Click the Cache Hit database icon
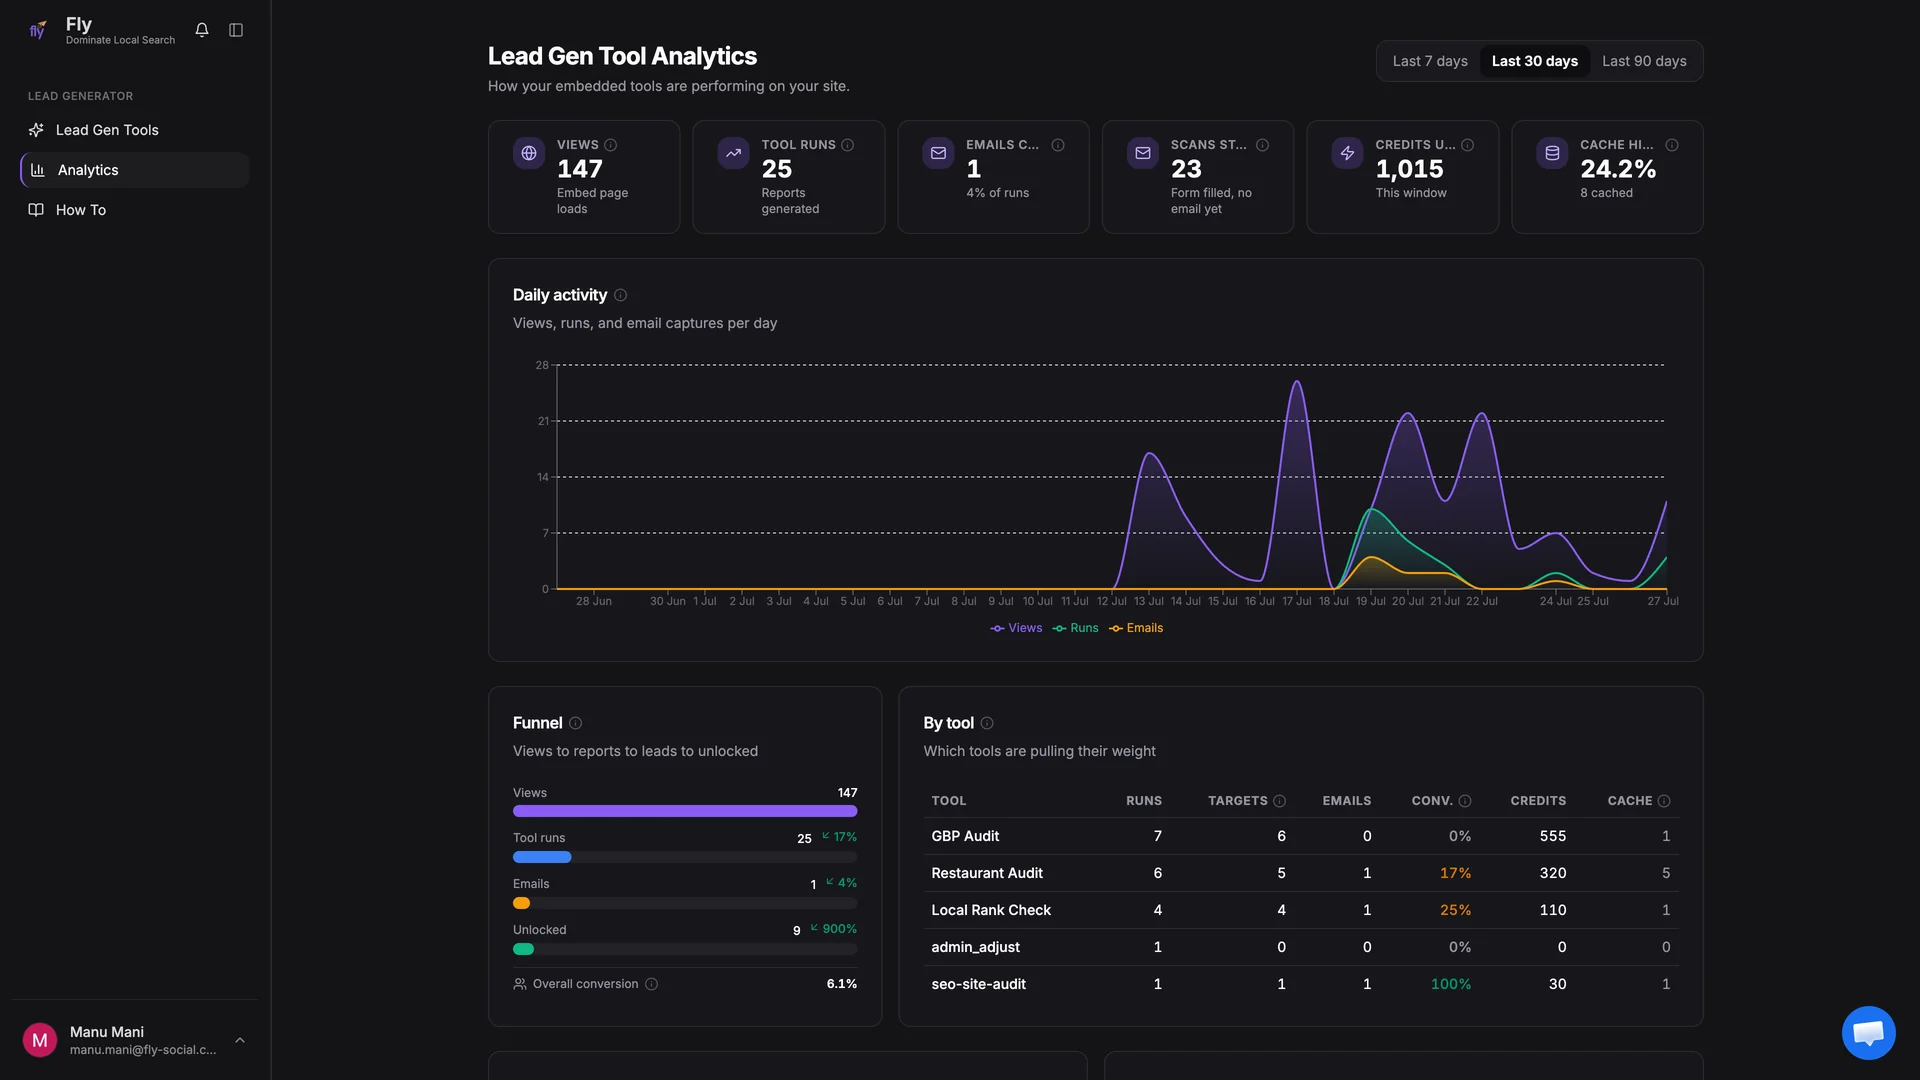This screenshot has height=1080, width=1920. point(1552,153)
